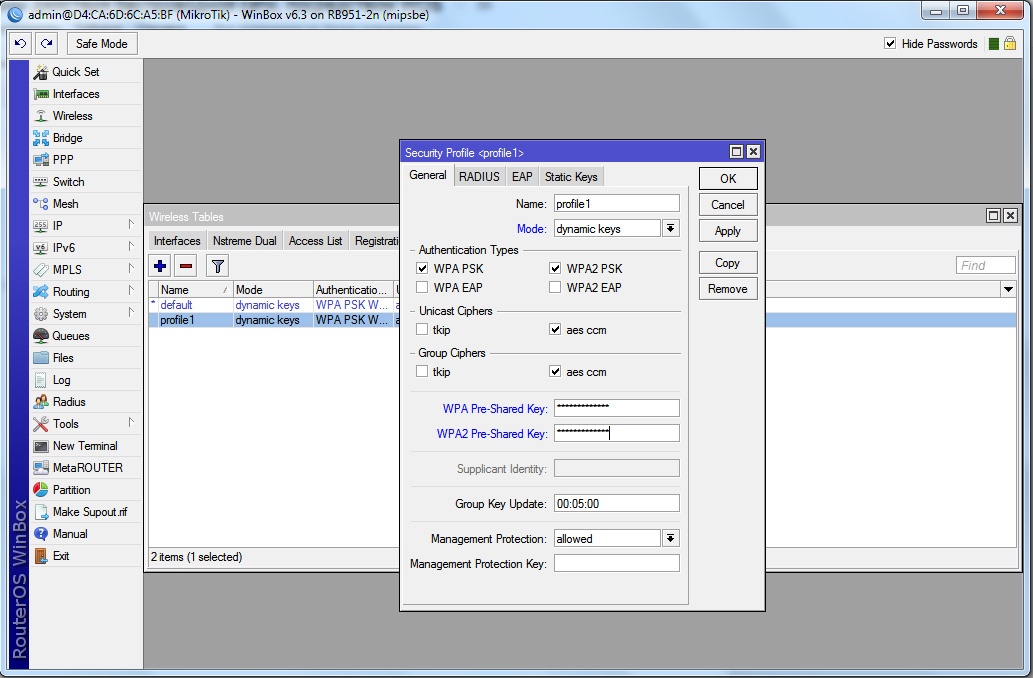Uncheck the WPA2 PSK authentication type

click(x=555, y=268)
